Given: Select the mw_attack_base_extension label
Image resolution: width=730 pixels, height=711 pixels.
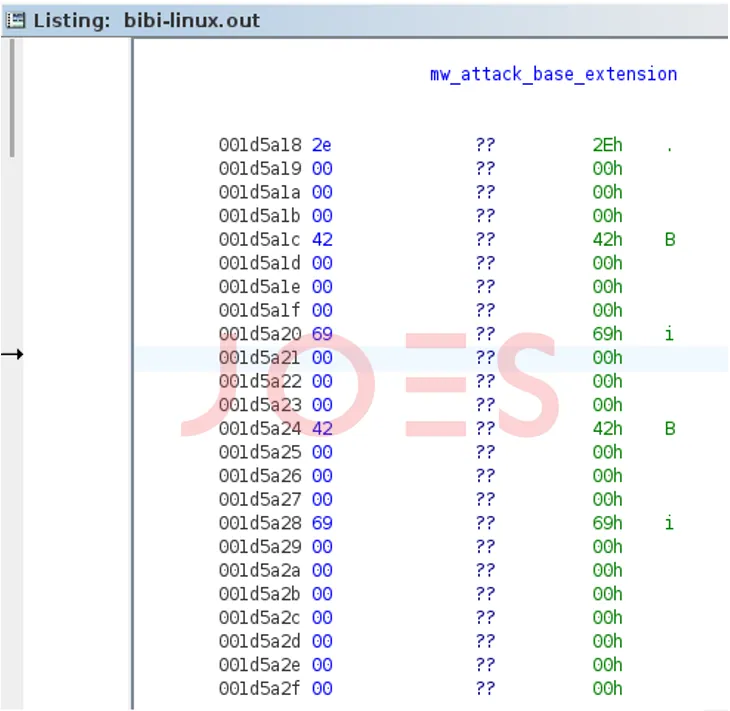Looking at the screenshot, I should 554,74.
